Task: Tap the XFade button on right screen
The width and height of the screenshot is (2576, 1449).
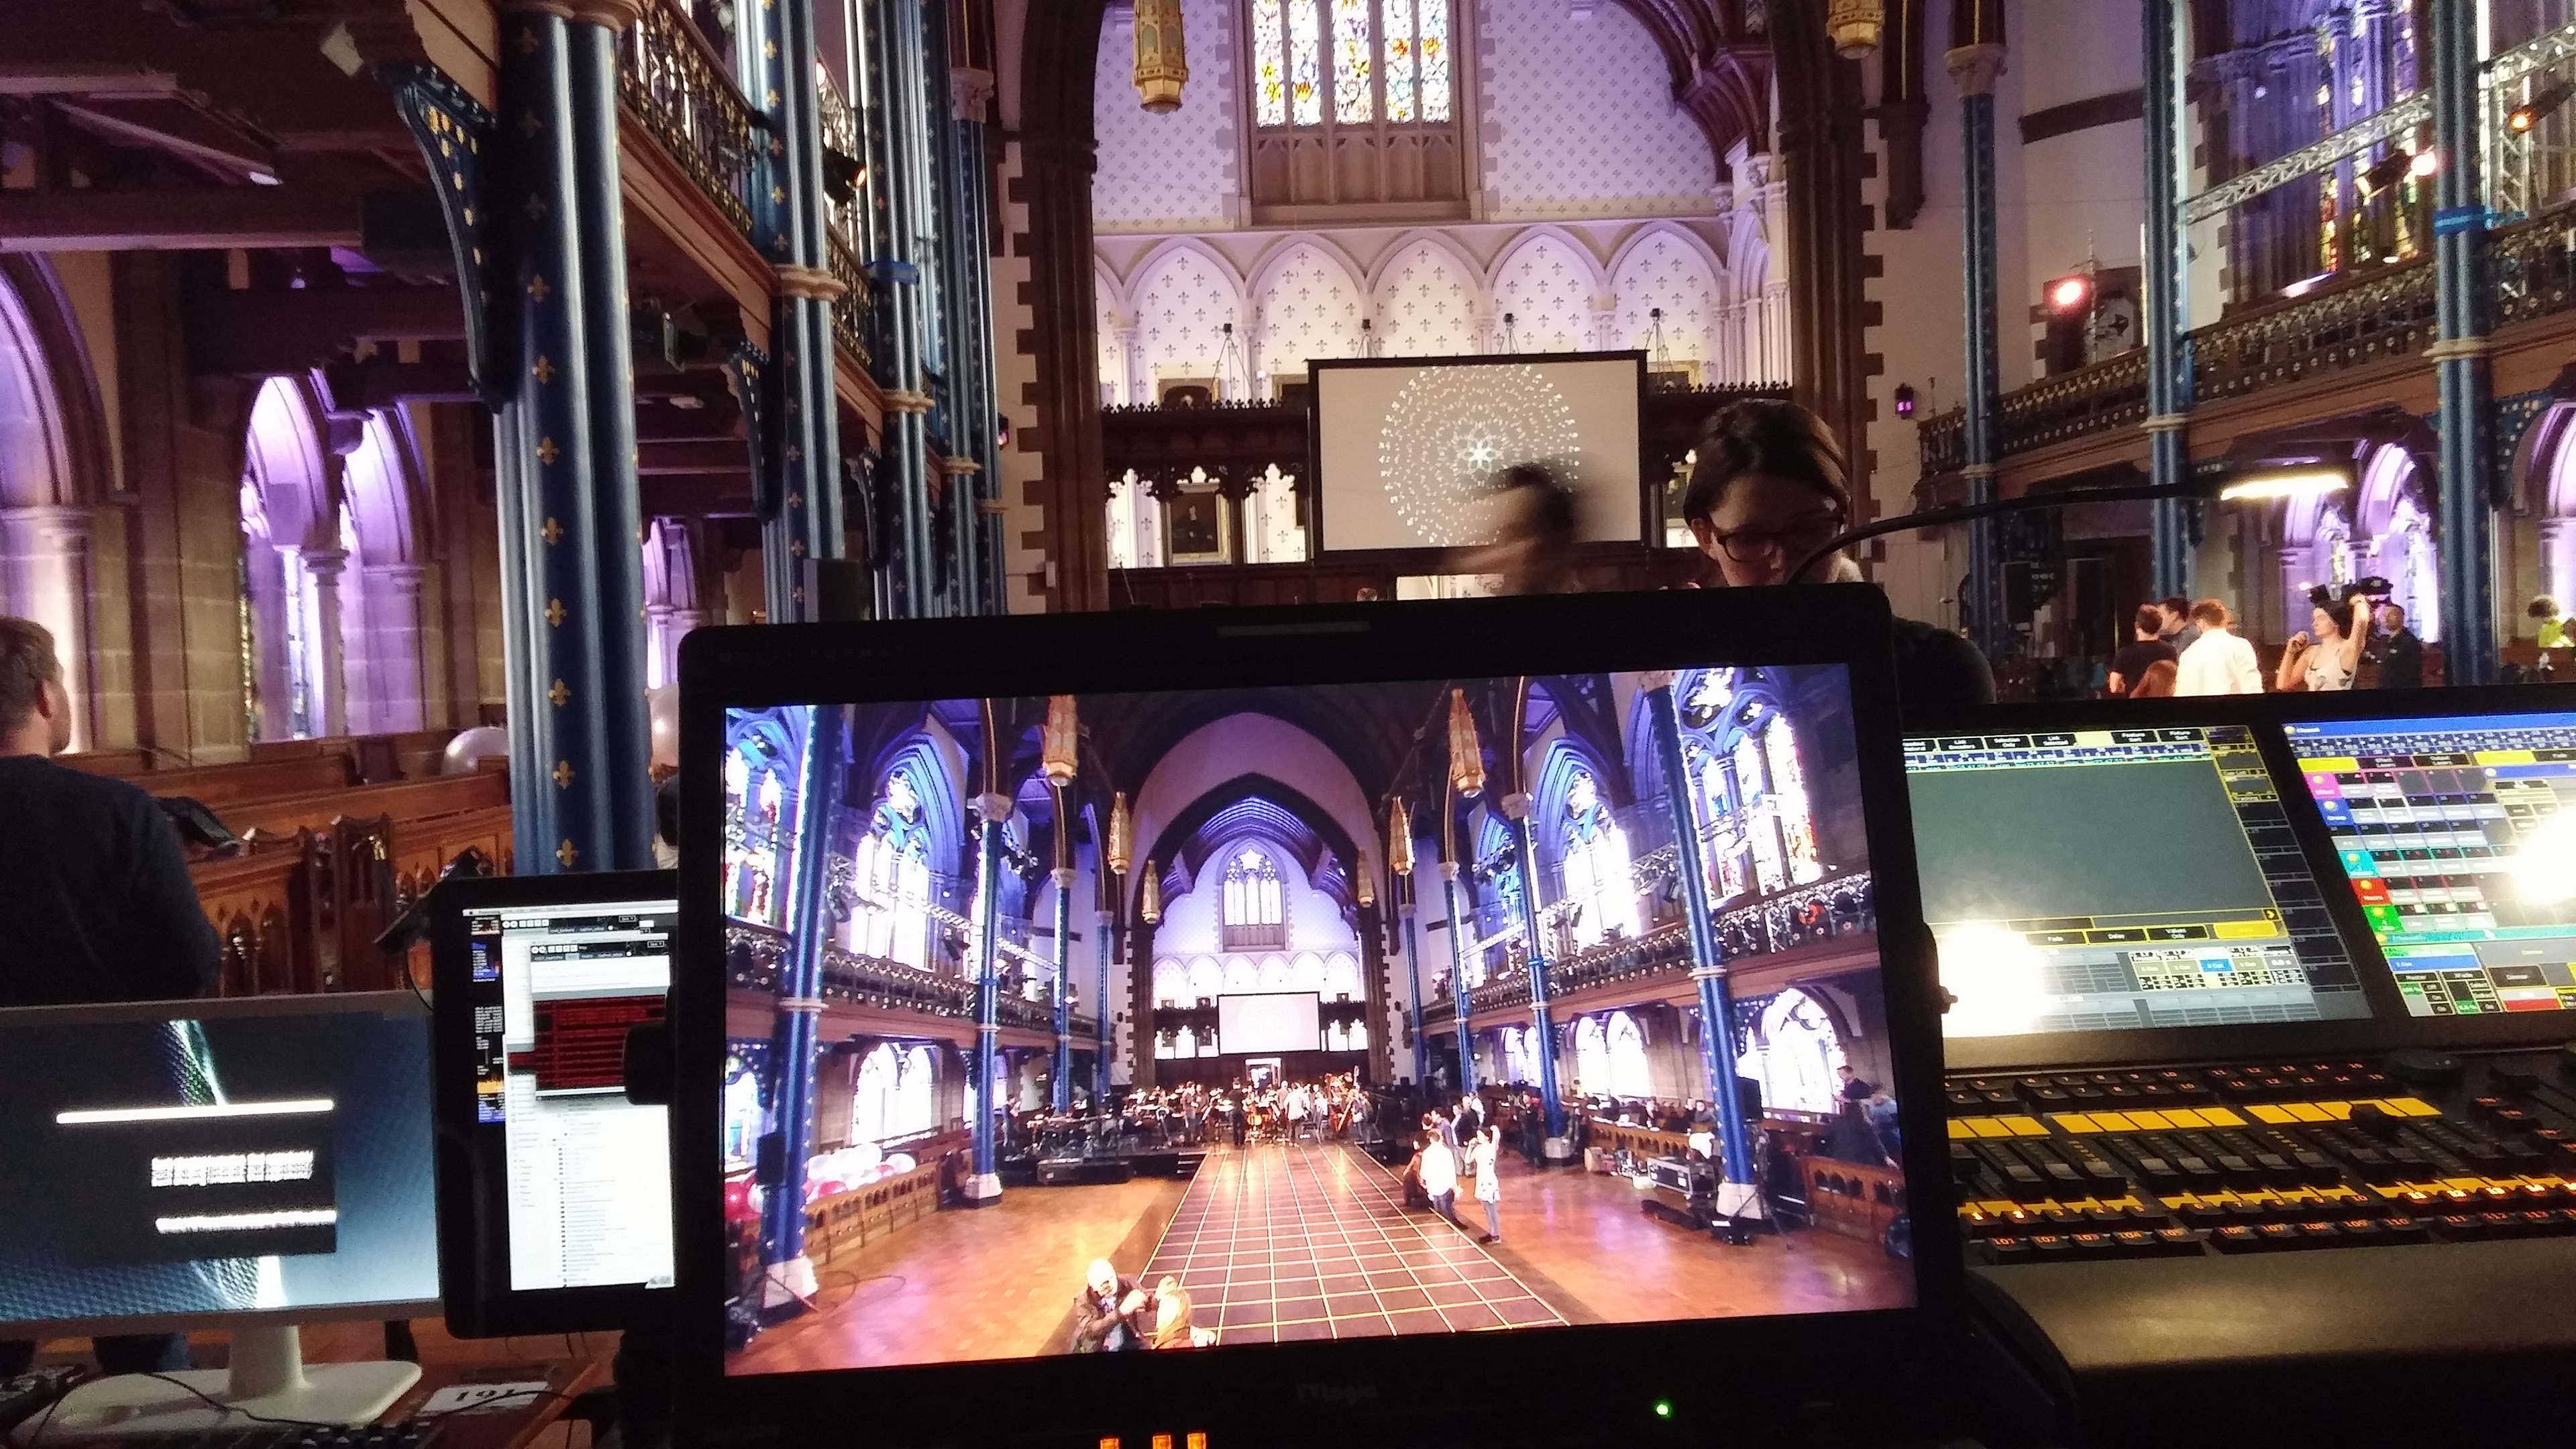Action: tap(2463, 975)
